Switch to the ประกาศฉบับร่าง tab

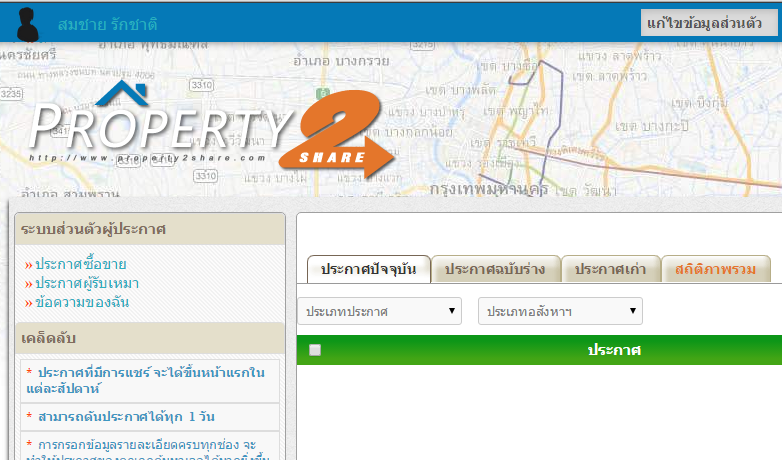coord(495,269)
